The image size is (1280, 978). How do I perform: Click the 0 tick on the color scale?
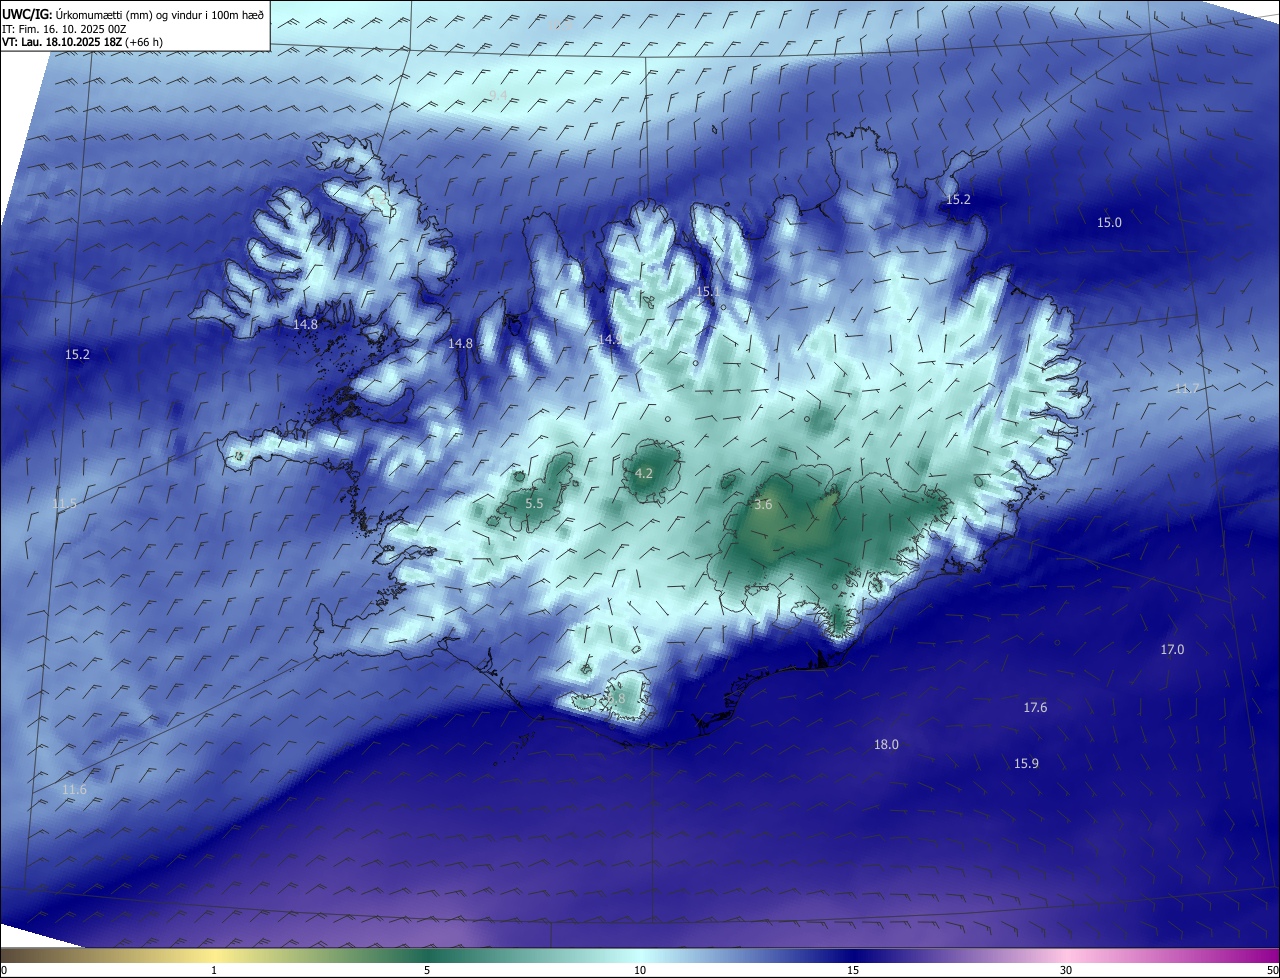click(x=4, y=970)
